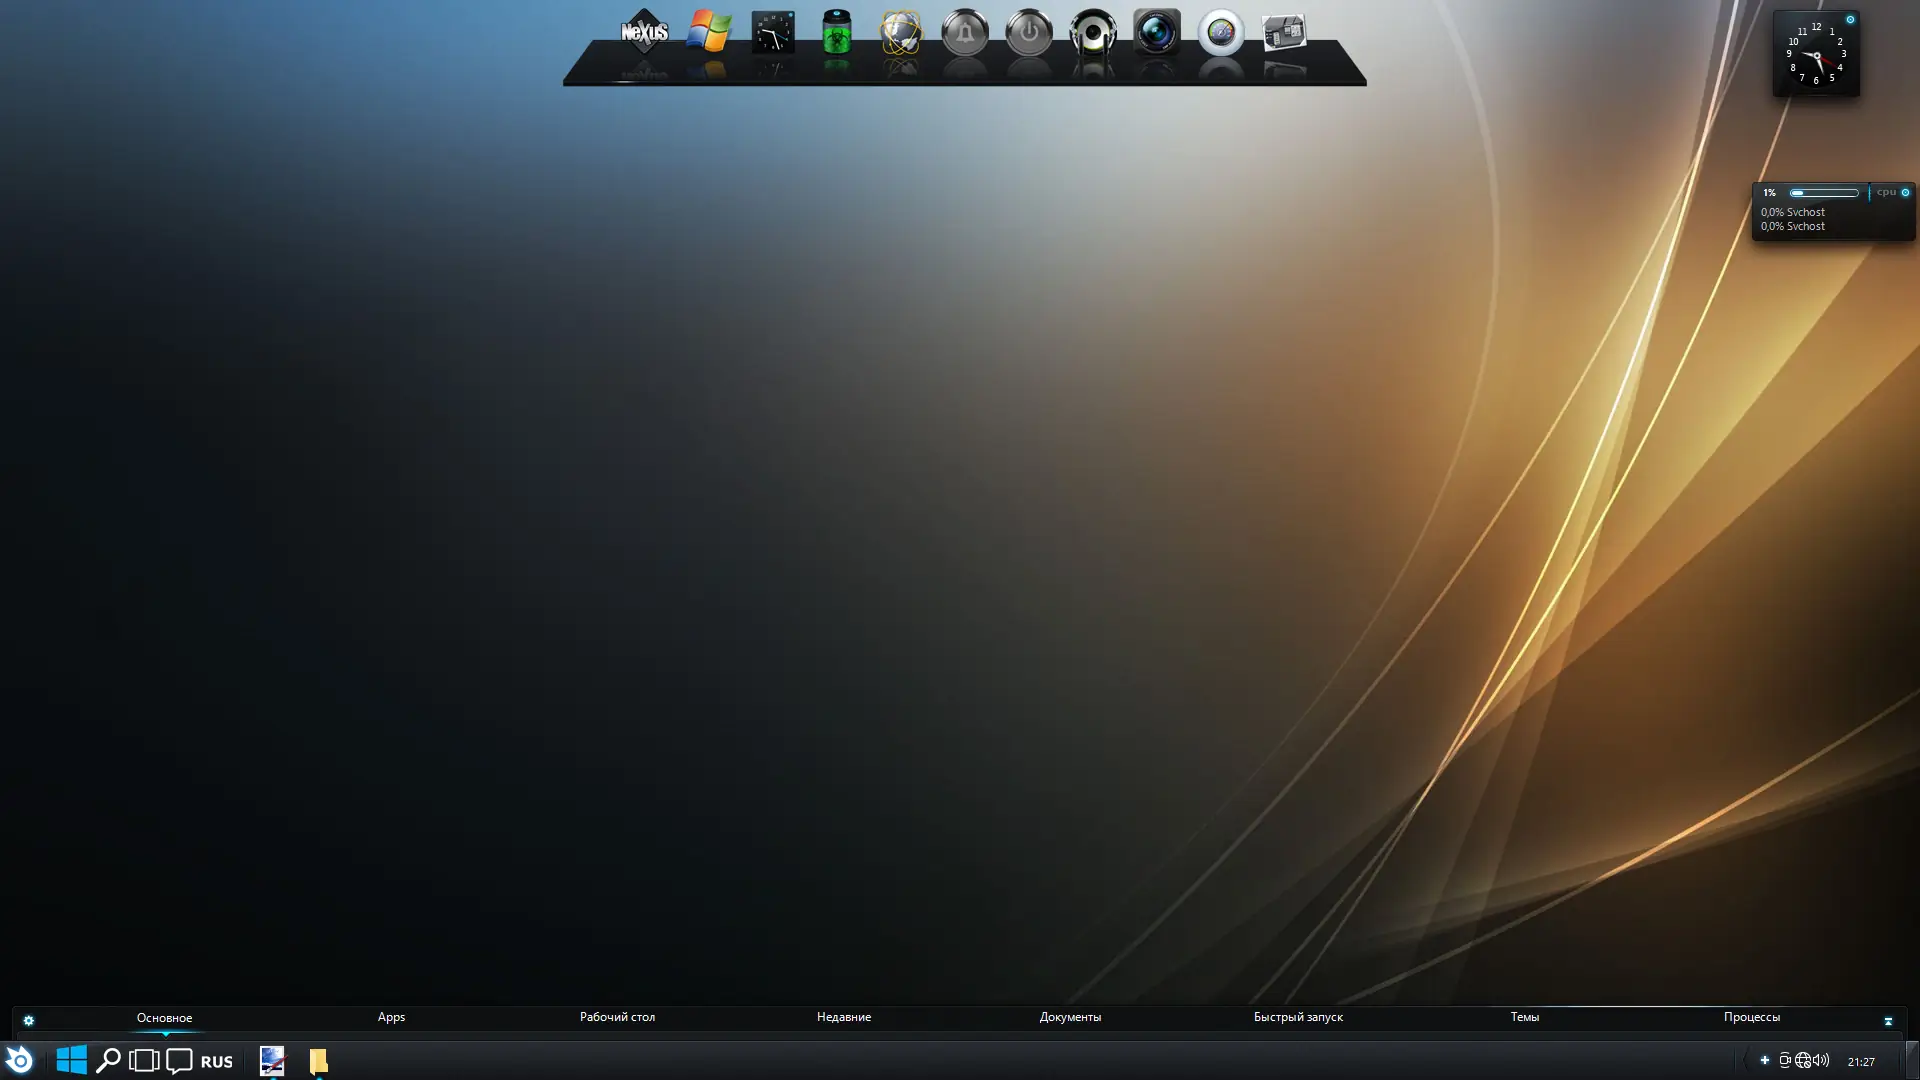Screen dimensions: 1920x1080
Task: Click the Nexus logo in dock
Action: coord(644,33)
